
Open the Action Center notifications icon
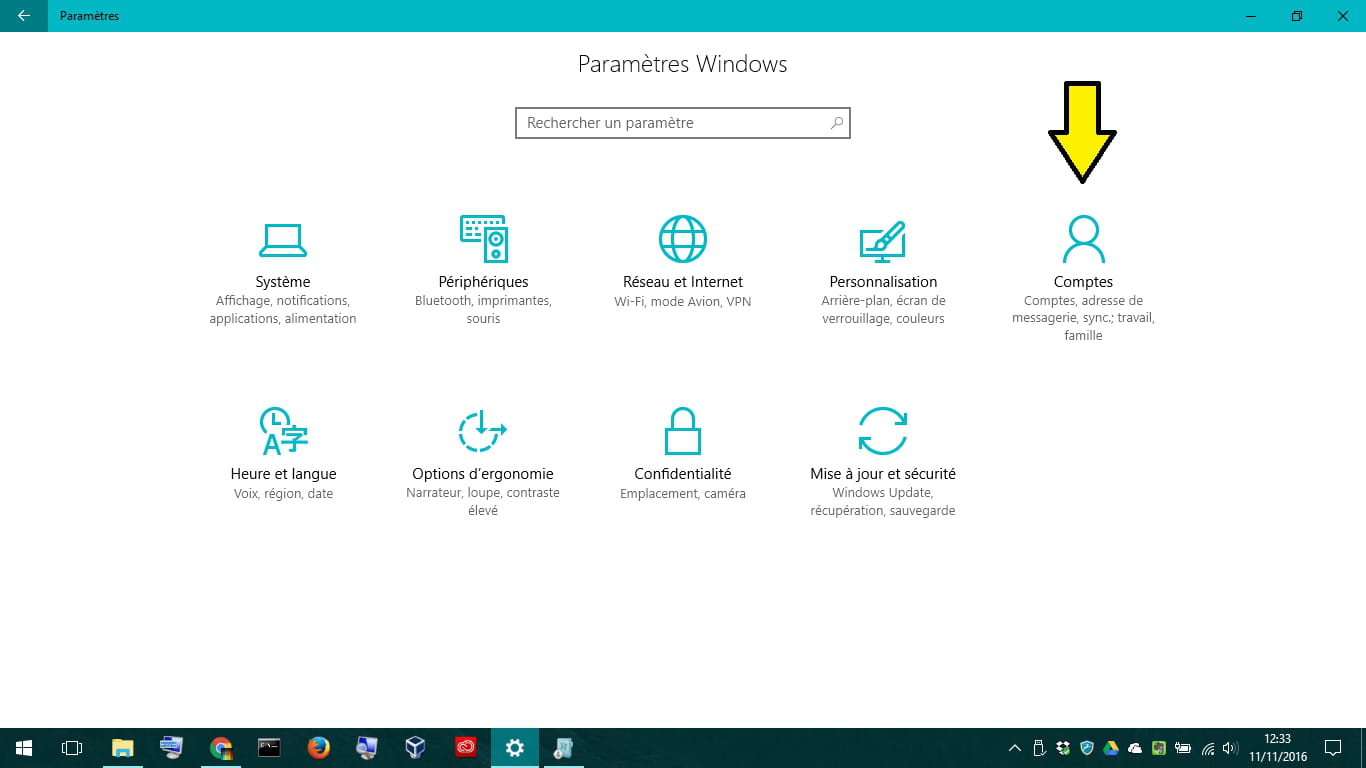click(x=1332, y=748)
